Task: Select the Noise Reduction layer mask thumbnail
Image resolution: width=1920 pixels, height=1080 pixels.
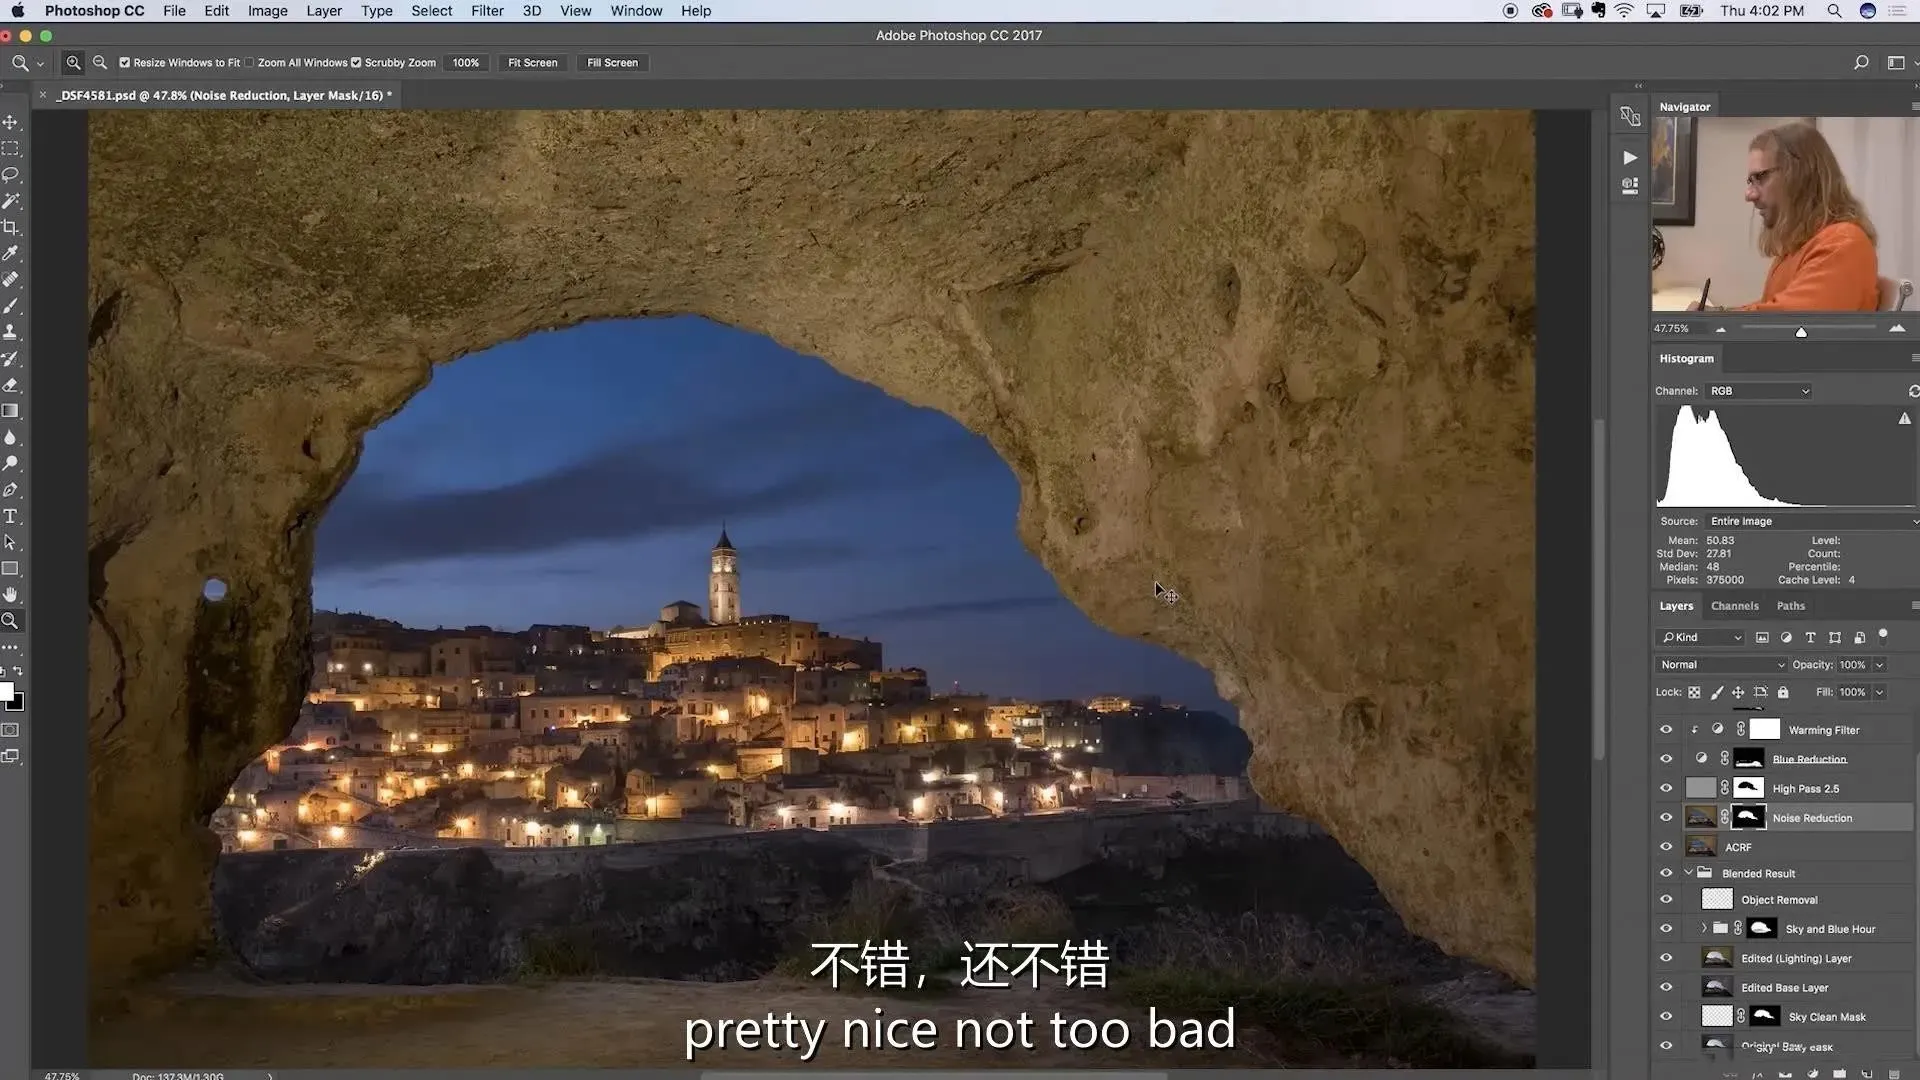Action: click(x=1748, y=817)
